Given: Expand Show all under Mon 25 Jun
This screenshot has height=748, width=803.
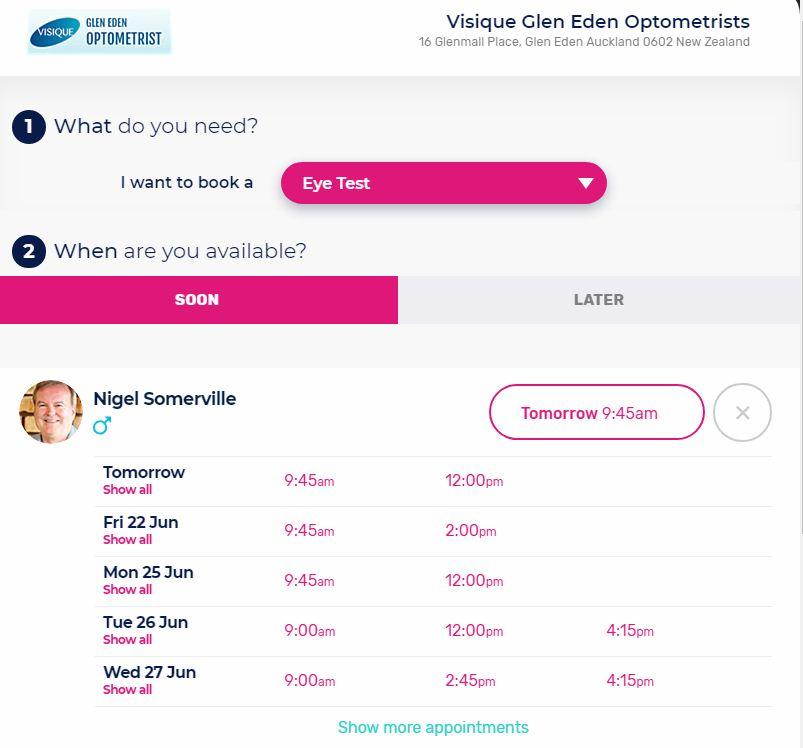Looking at the screenshot, I should point(127,590).
